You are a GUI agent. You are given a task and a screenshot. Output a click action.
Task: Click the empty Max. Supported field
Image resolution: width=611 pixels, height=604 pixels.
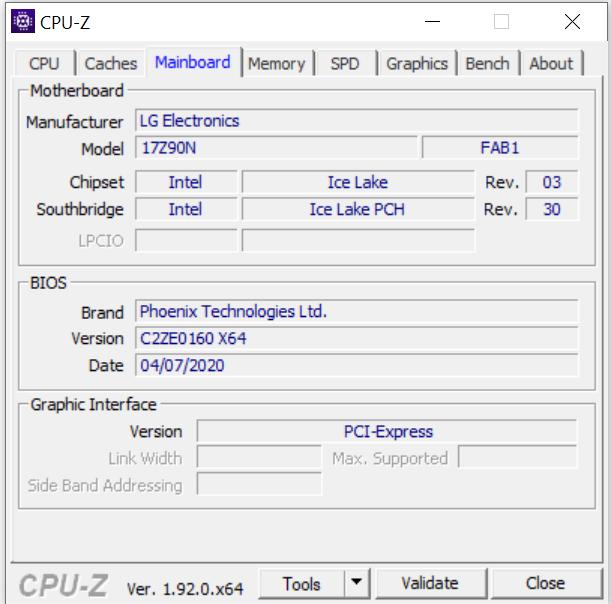point(518,457)
